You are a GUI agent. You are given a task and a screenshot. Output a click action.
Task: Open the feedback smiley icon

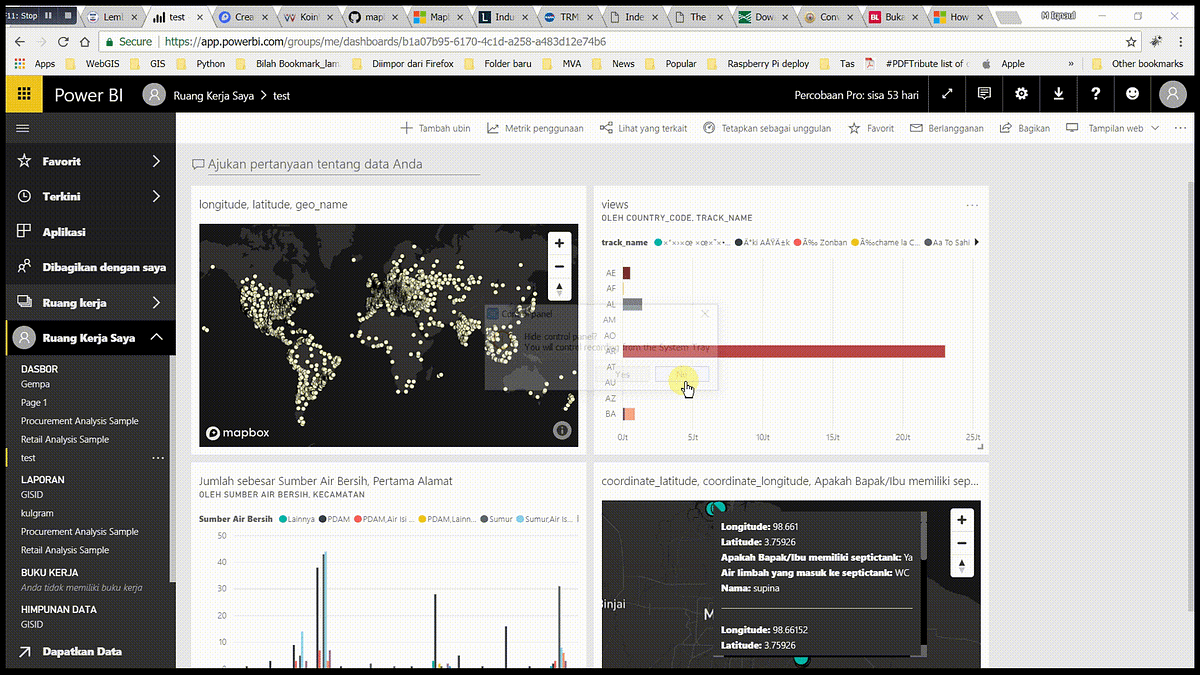(x=1133, y=94)
